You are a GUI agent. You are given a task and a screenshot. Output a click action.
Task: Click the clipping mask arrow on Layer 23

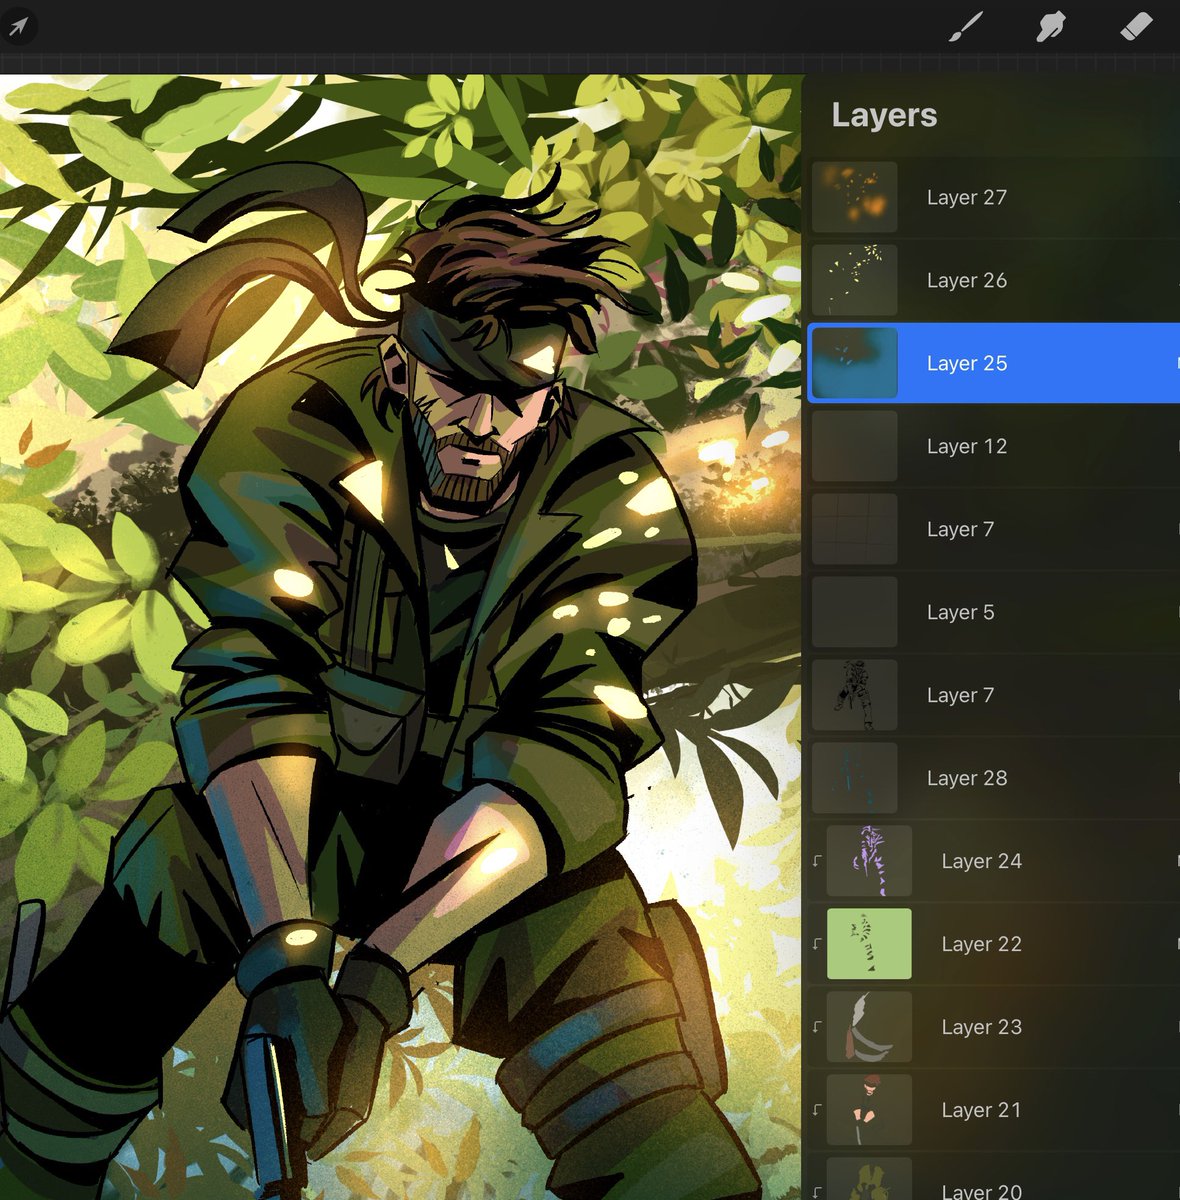click(817, 1027)
